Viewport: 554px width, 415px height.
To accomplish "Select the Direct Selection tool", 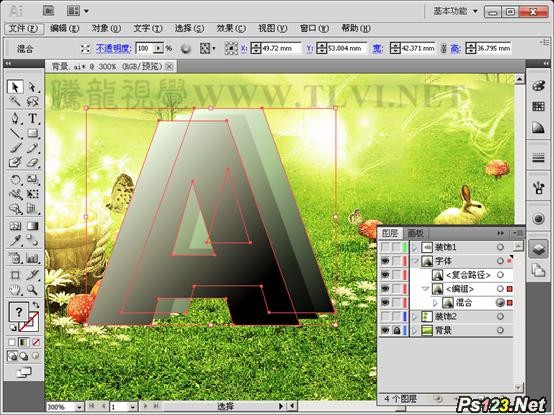I will (32, 87).
